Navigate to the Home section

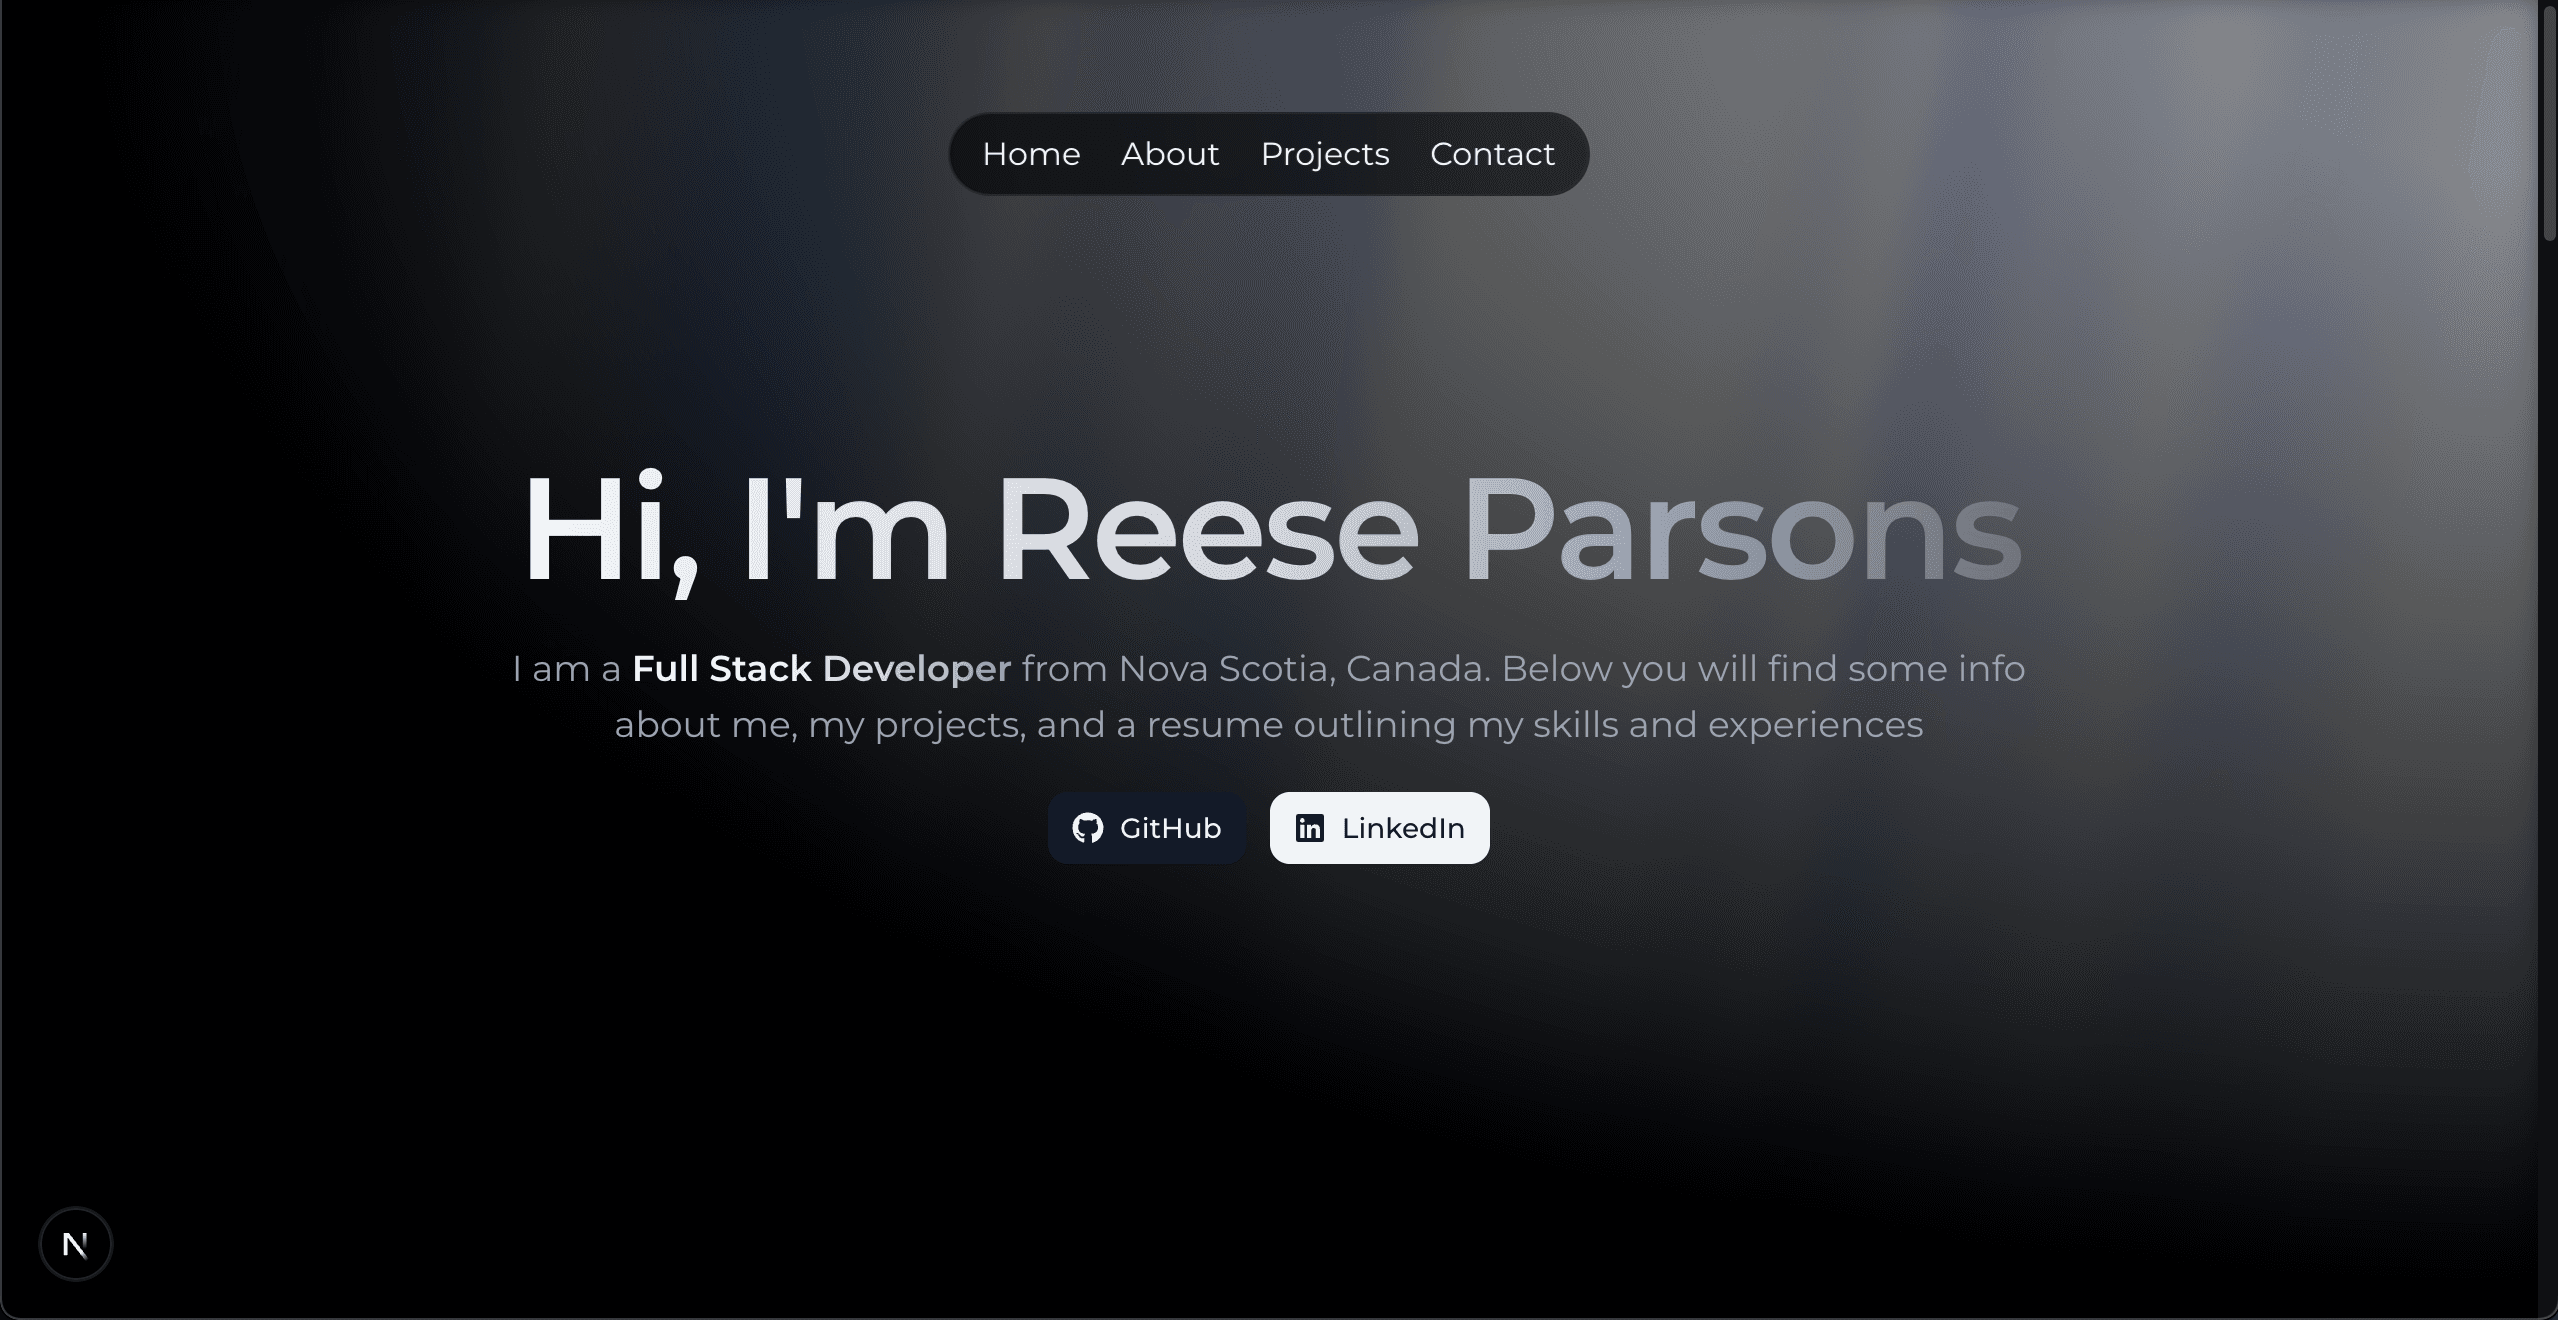1030,154
